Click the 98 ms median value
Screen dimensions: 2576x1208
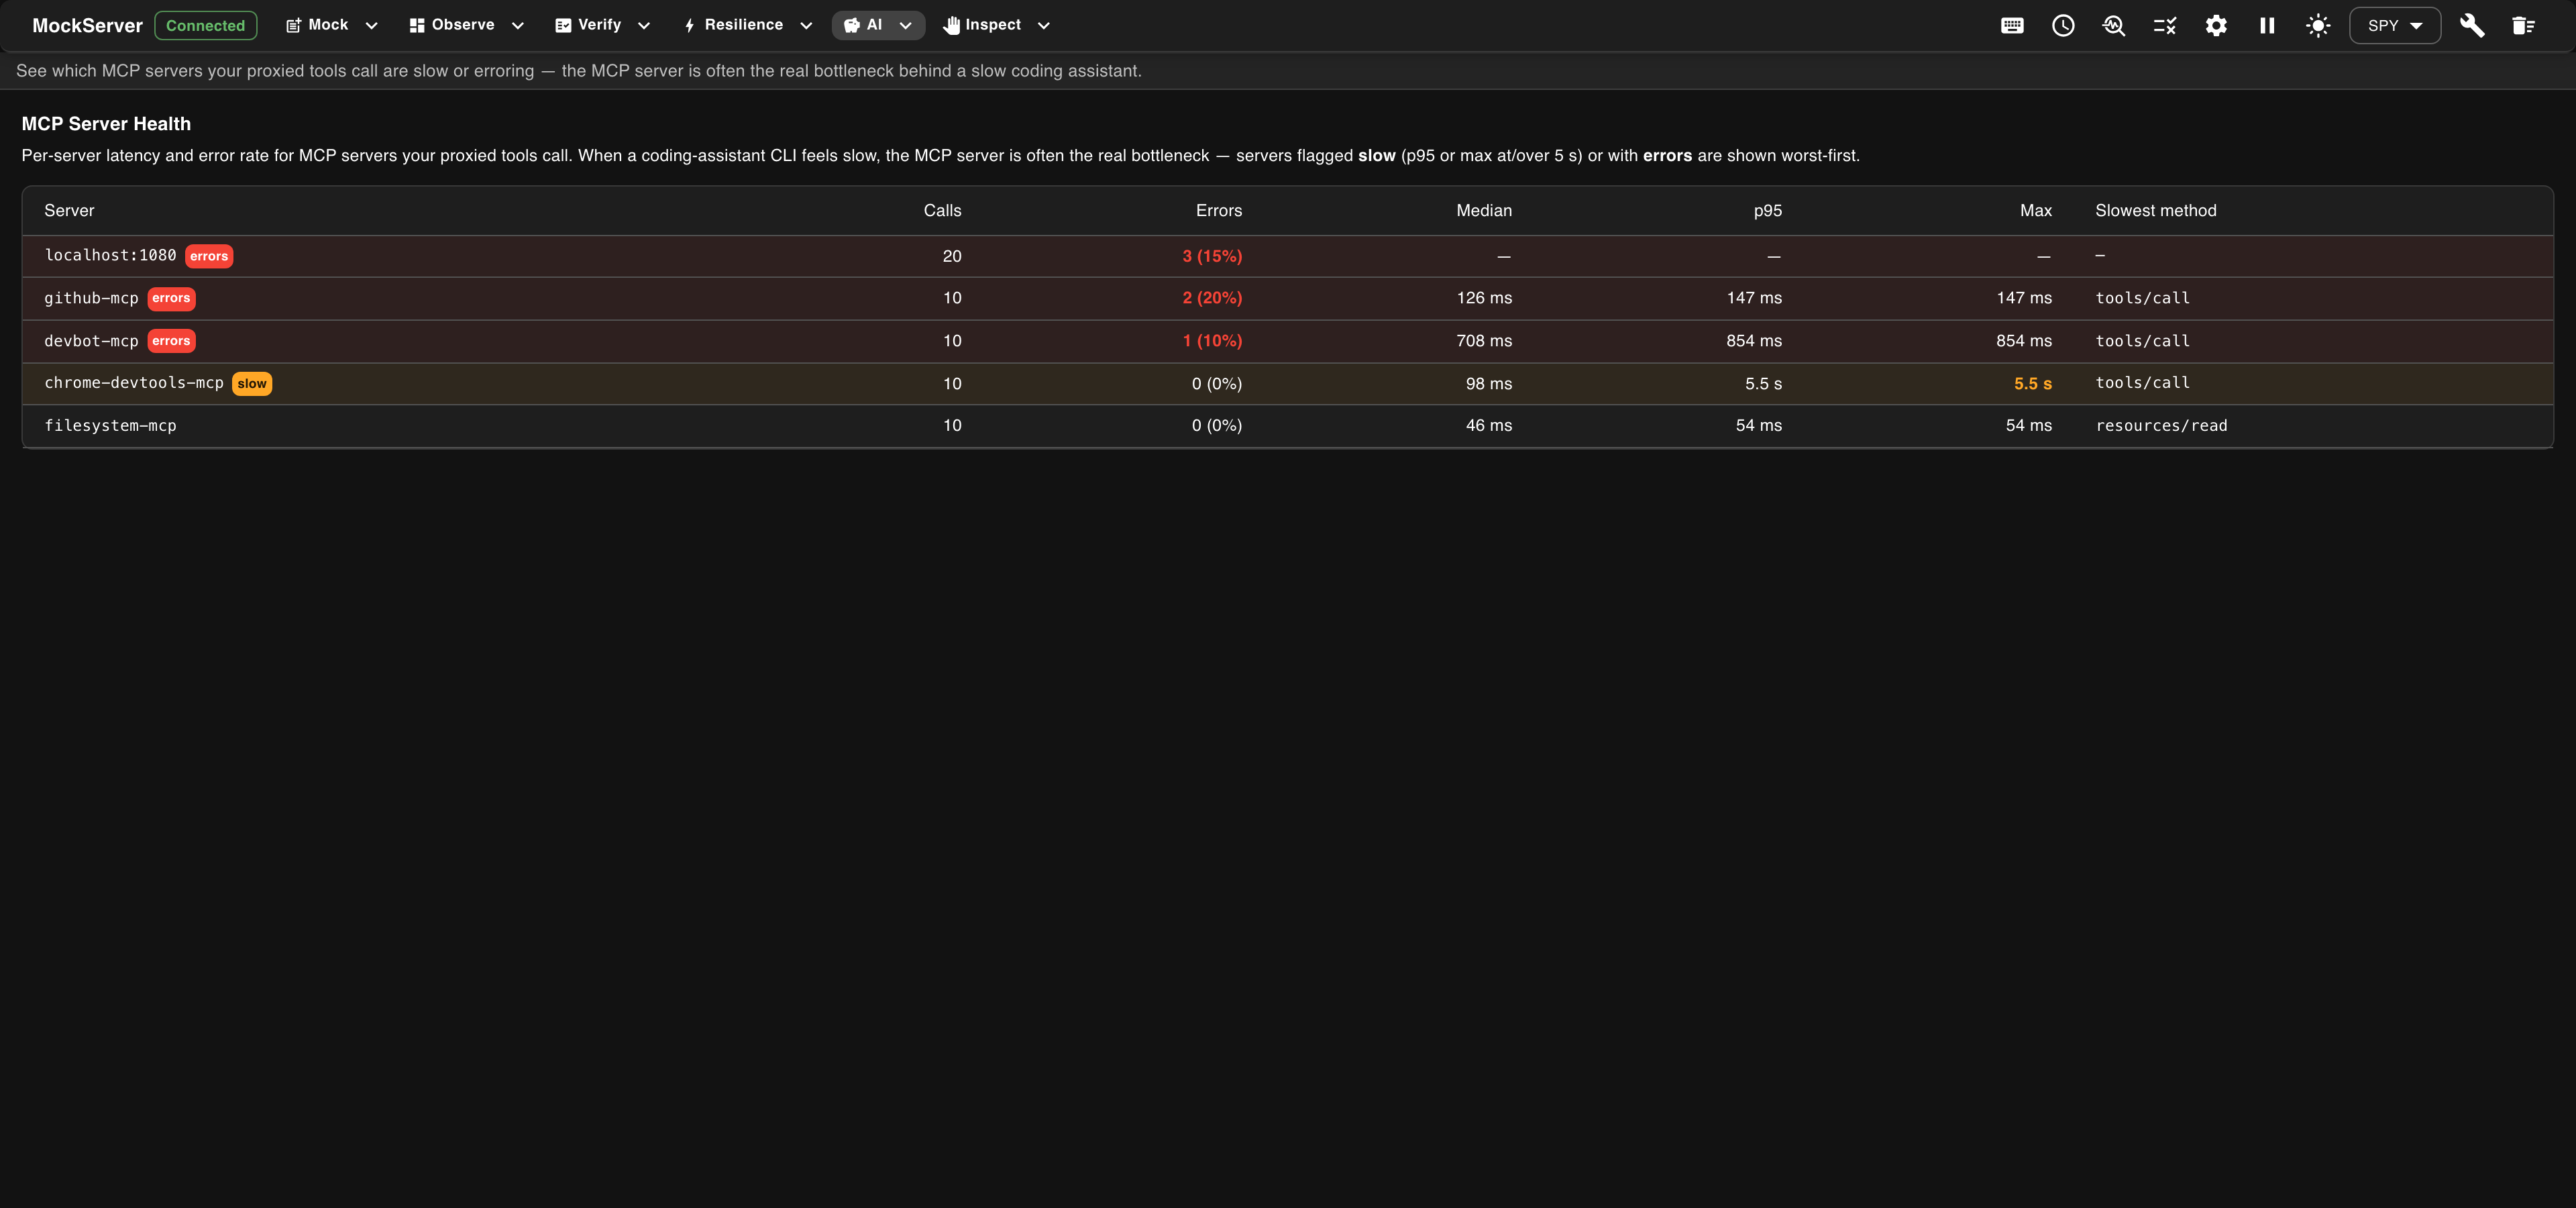click(1489, 384)
